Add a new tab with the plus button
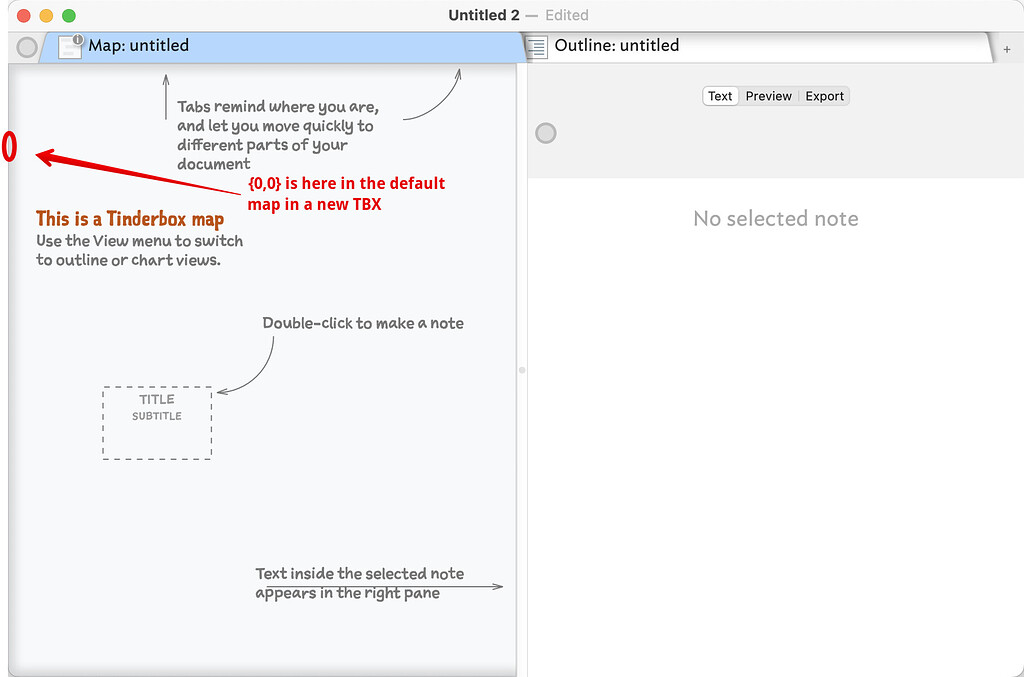Image resolution: width=1024 pixels, height=677 pixels. pos(1006,48)
